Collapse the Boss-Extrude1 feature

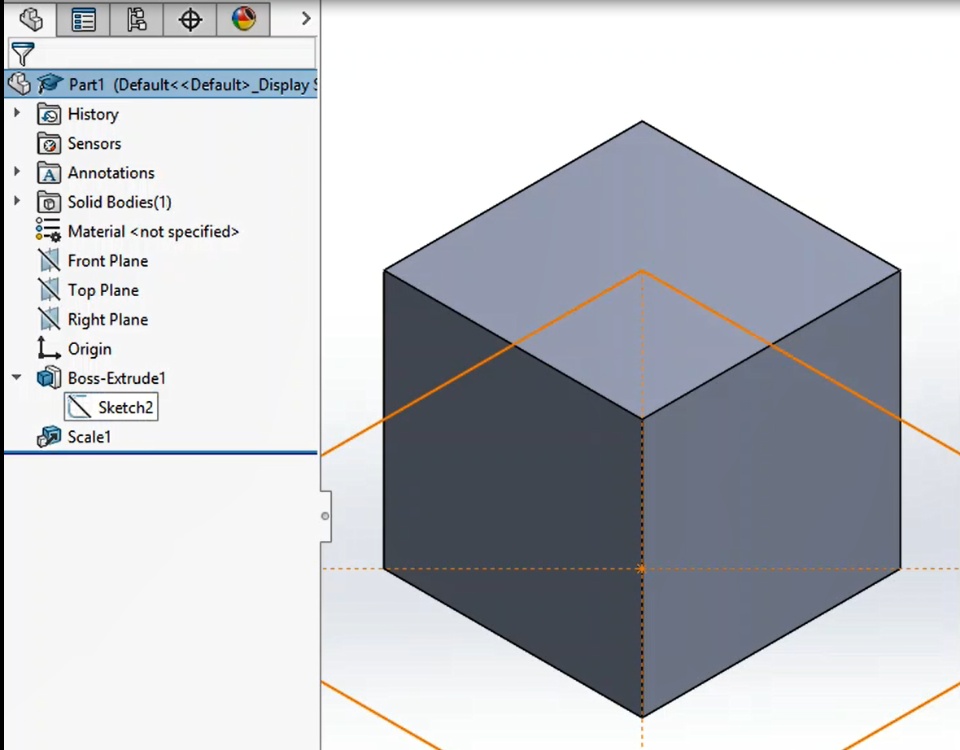coord(17,377)
